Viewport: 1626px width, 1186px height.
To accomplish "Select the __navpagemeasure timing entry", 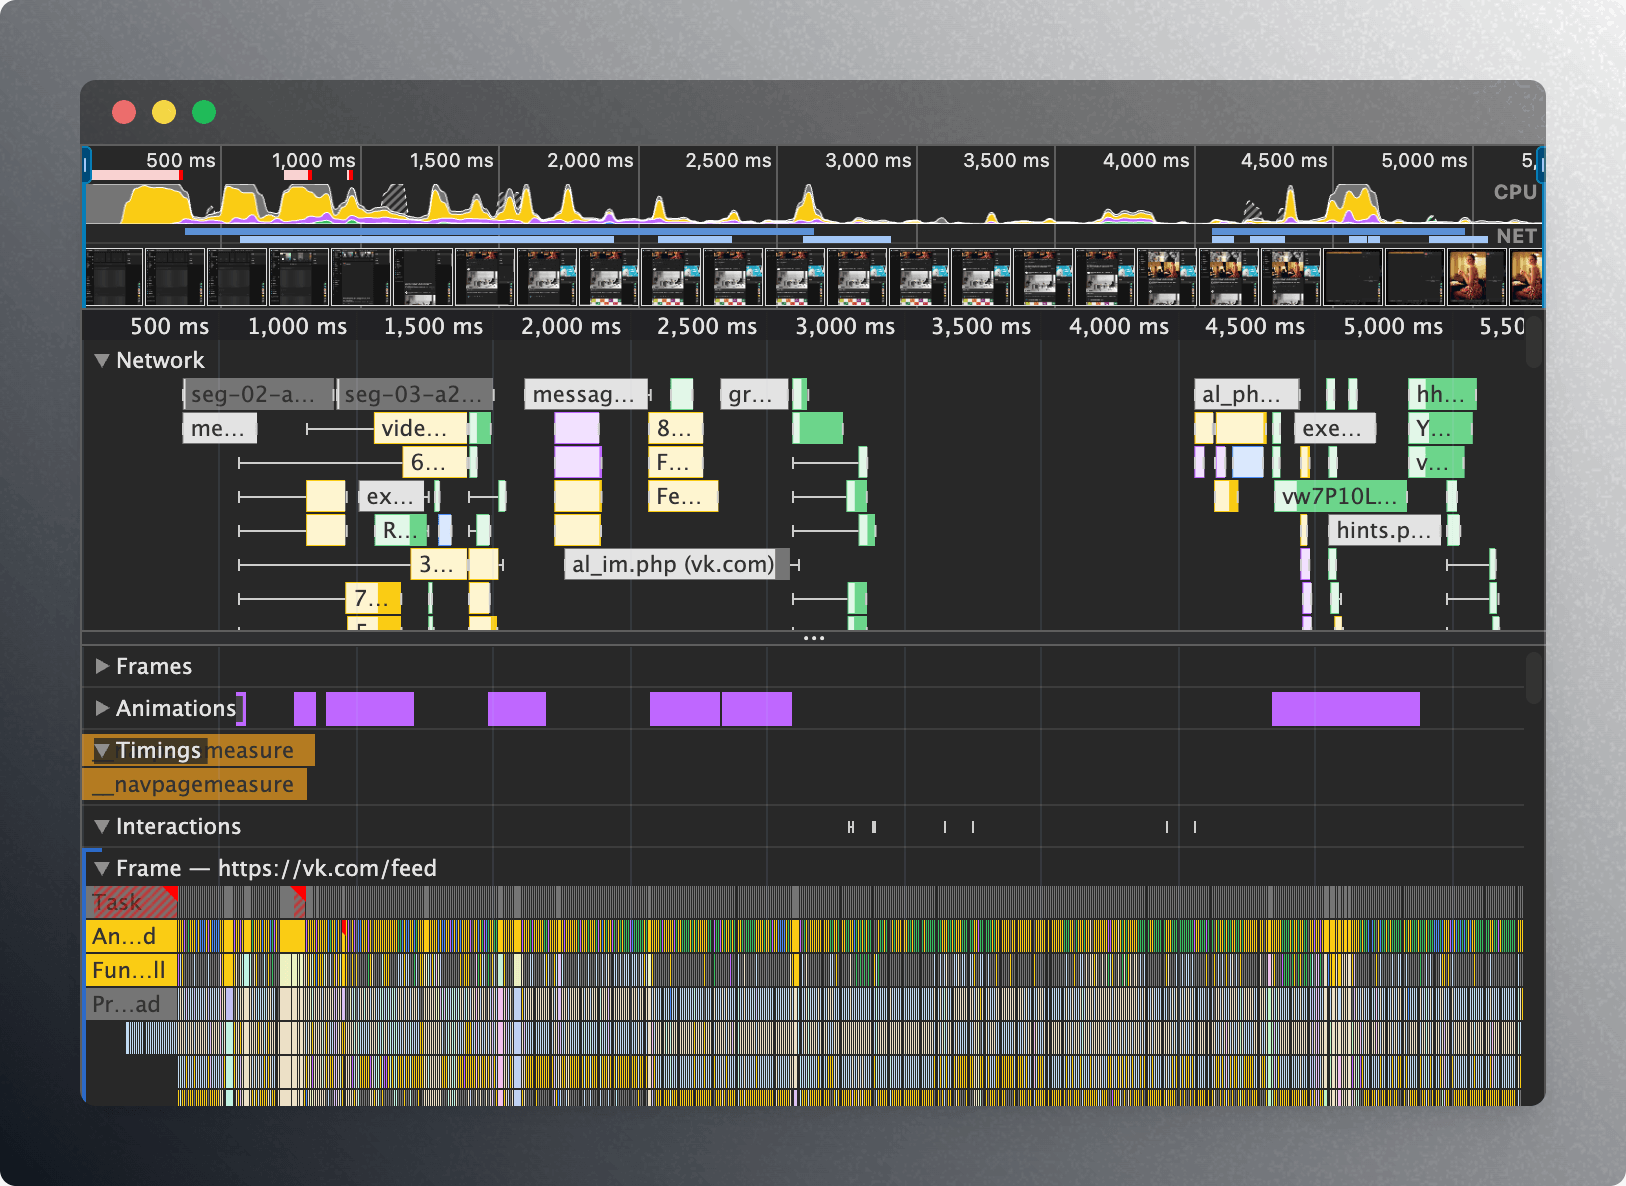I will pyautogui.click(x=194, y=785).
